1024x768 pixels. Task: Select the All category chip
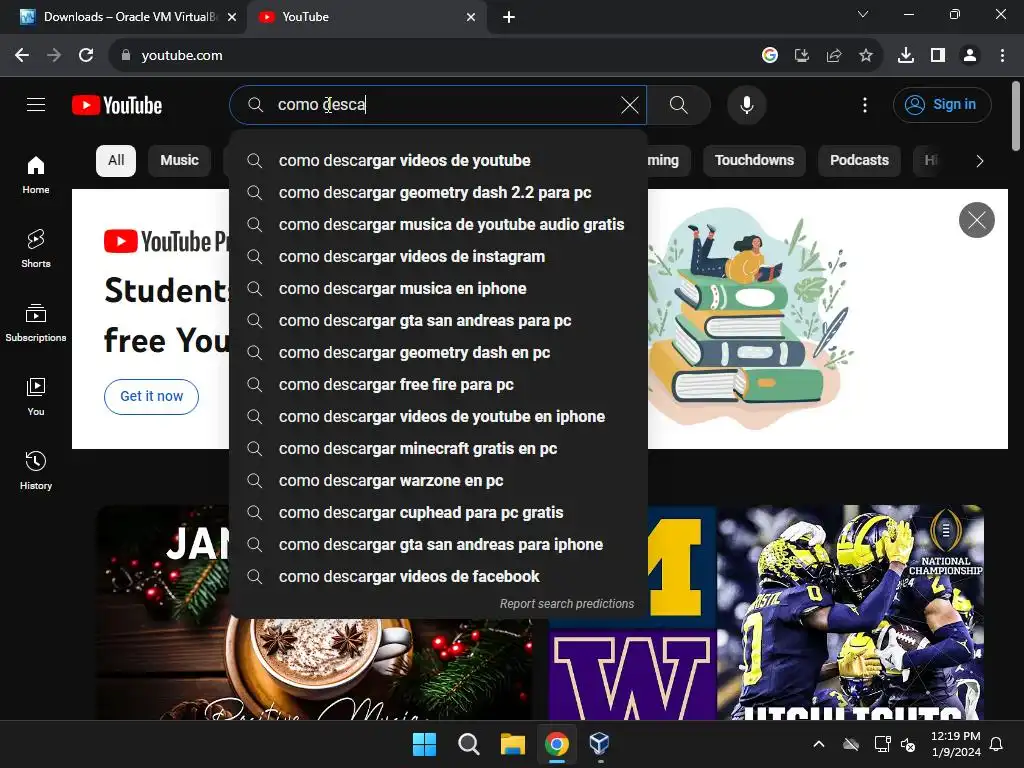(116, 161)
